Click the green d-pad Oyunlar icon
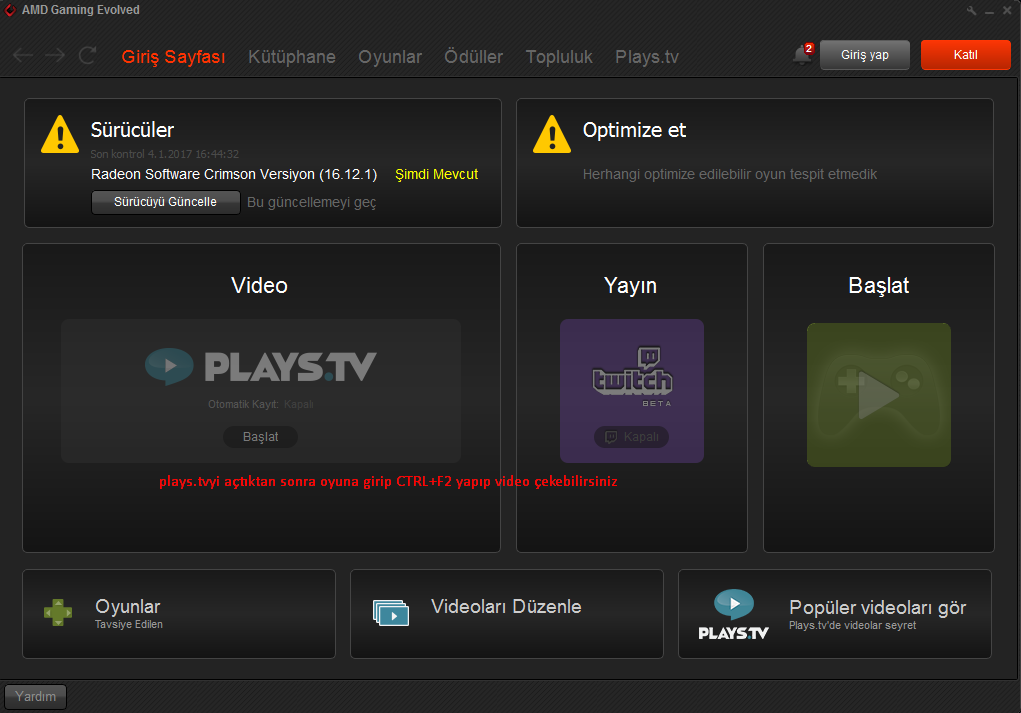The image size is (1021, 713). pos(58,613)
